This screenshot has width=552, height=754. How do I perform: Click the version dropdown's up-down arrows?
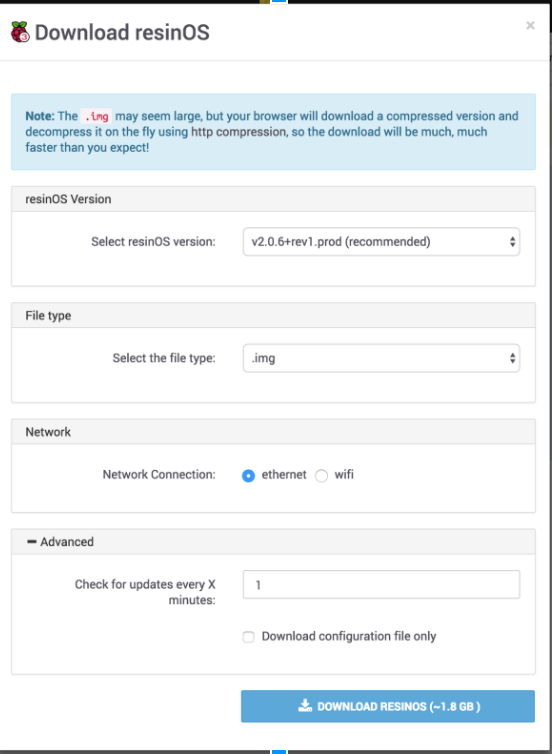(513, 241)
